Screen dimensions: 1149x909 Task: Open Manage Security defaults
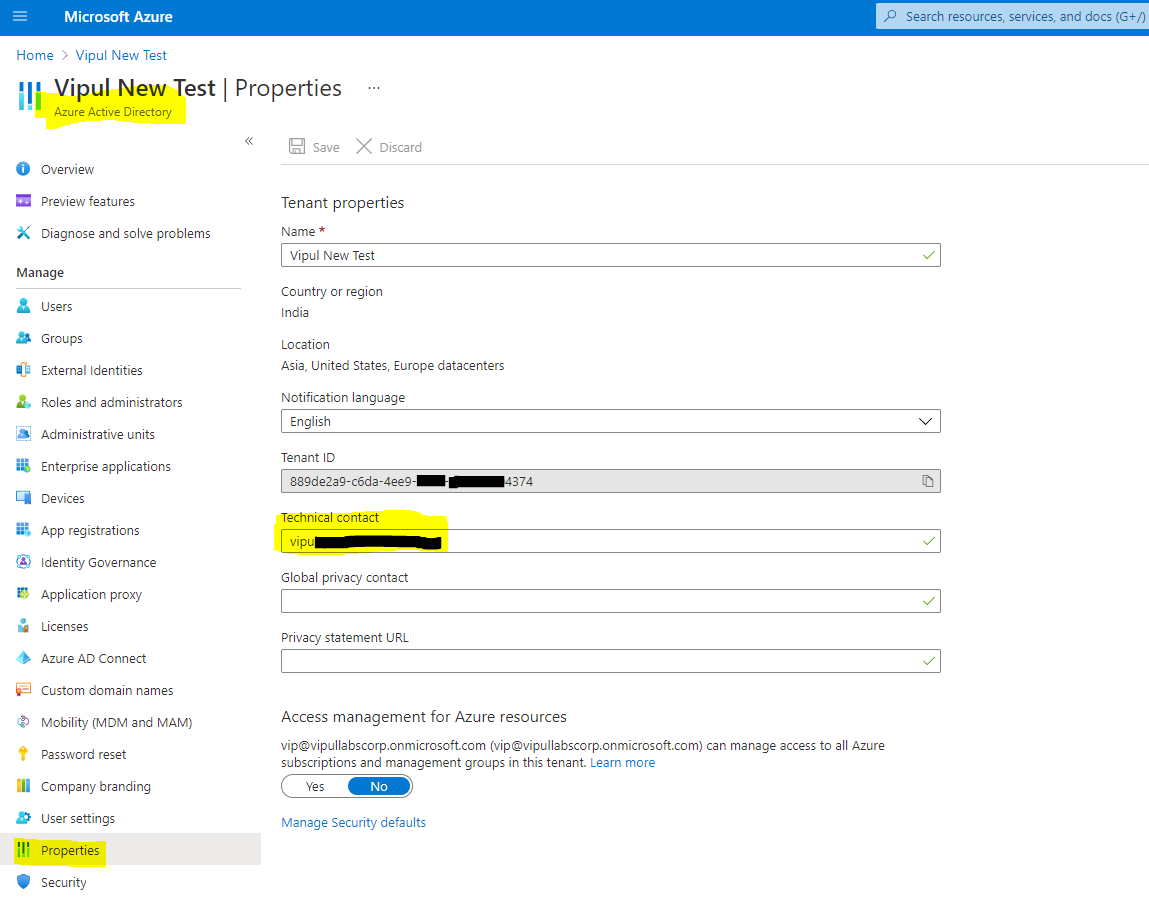tap(352, 822)
